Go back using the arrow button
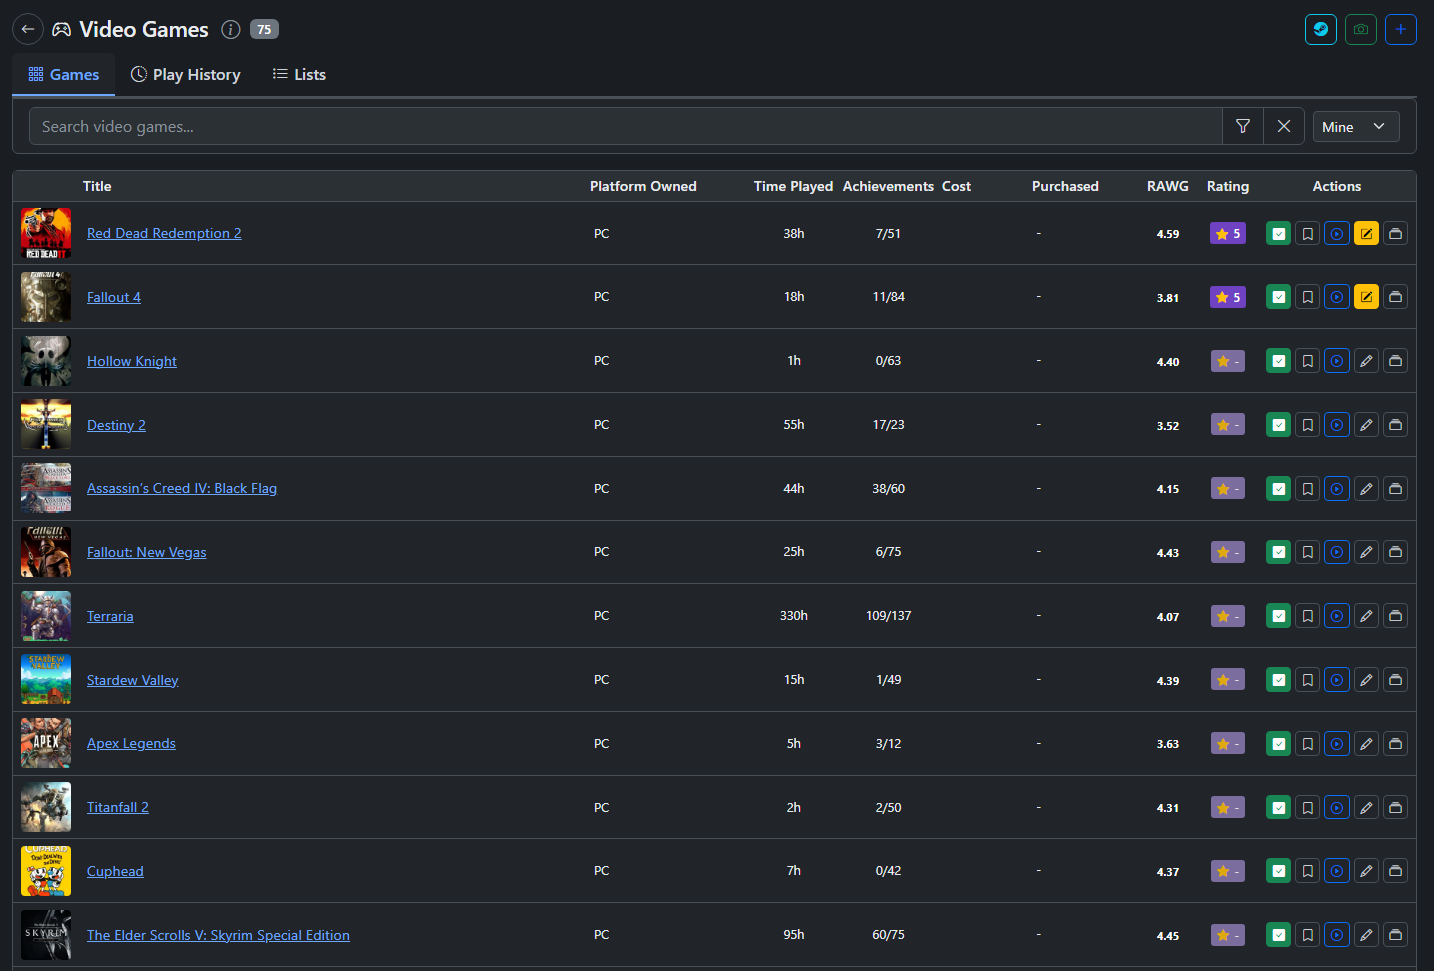This screenshot has width=1434, height=971. [x=28, y=30]
